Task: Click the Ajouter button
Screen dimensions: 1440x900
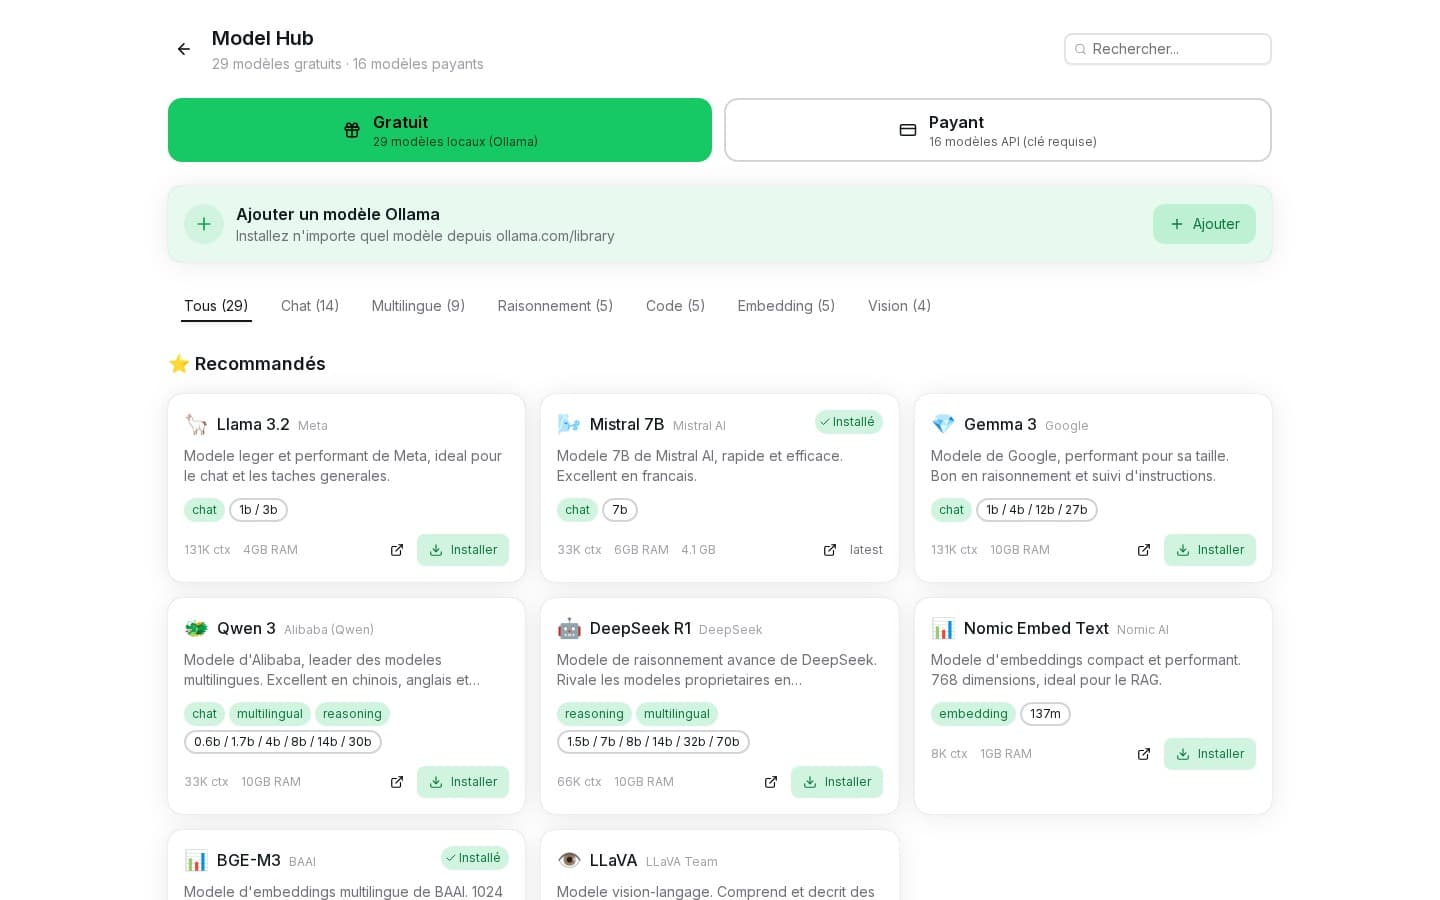Action: (1204, 224)
